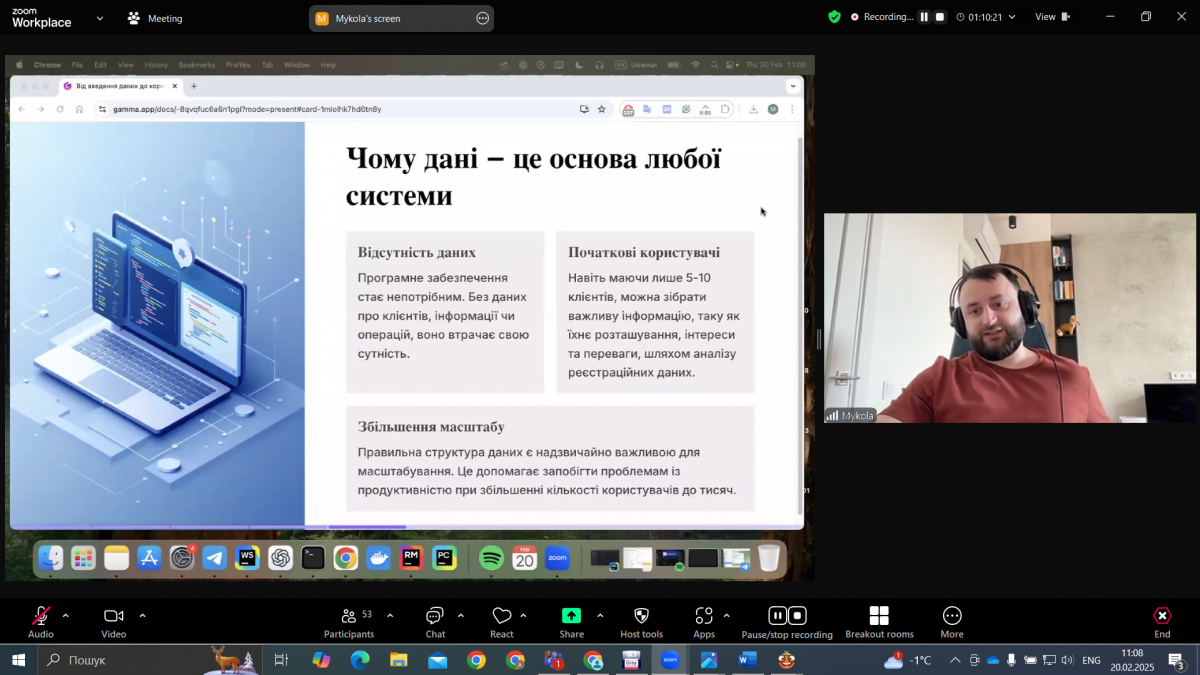
Task: Stop the camera via the Video icon
Action: pyautogui.click(x=113, y=617)
